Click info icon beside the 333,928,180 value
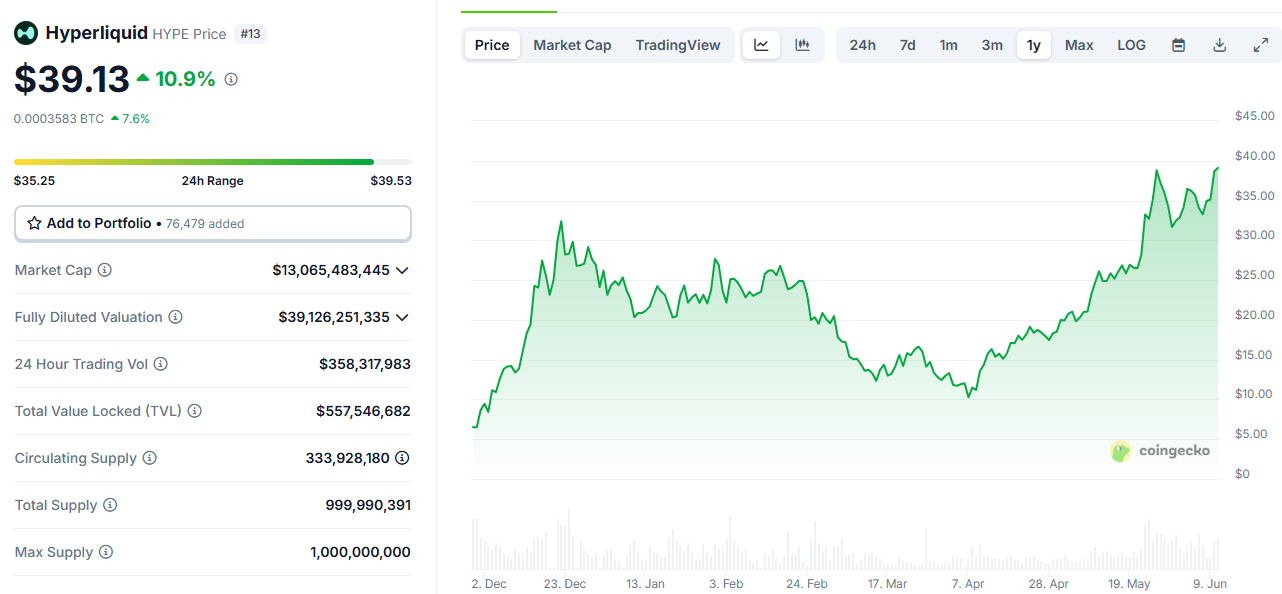The image size is (1282, 594). (402, 458)
